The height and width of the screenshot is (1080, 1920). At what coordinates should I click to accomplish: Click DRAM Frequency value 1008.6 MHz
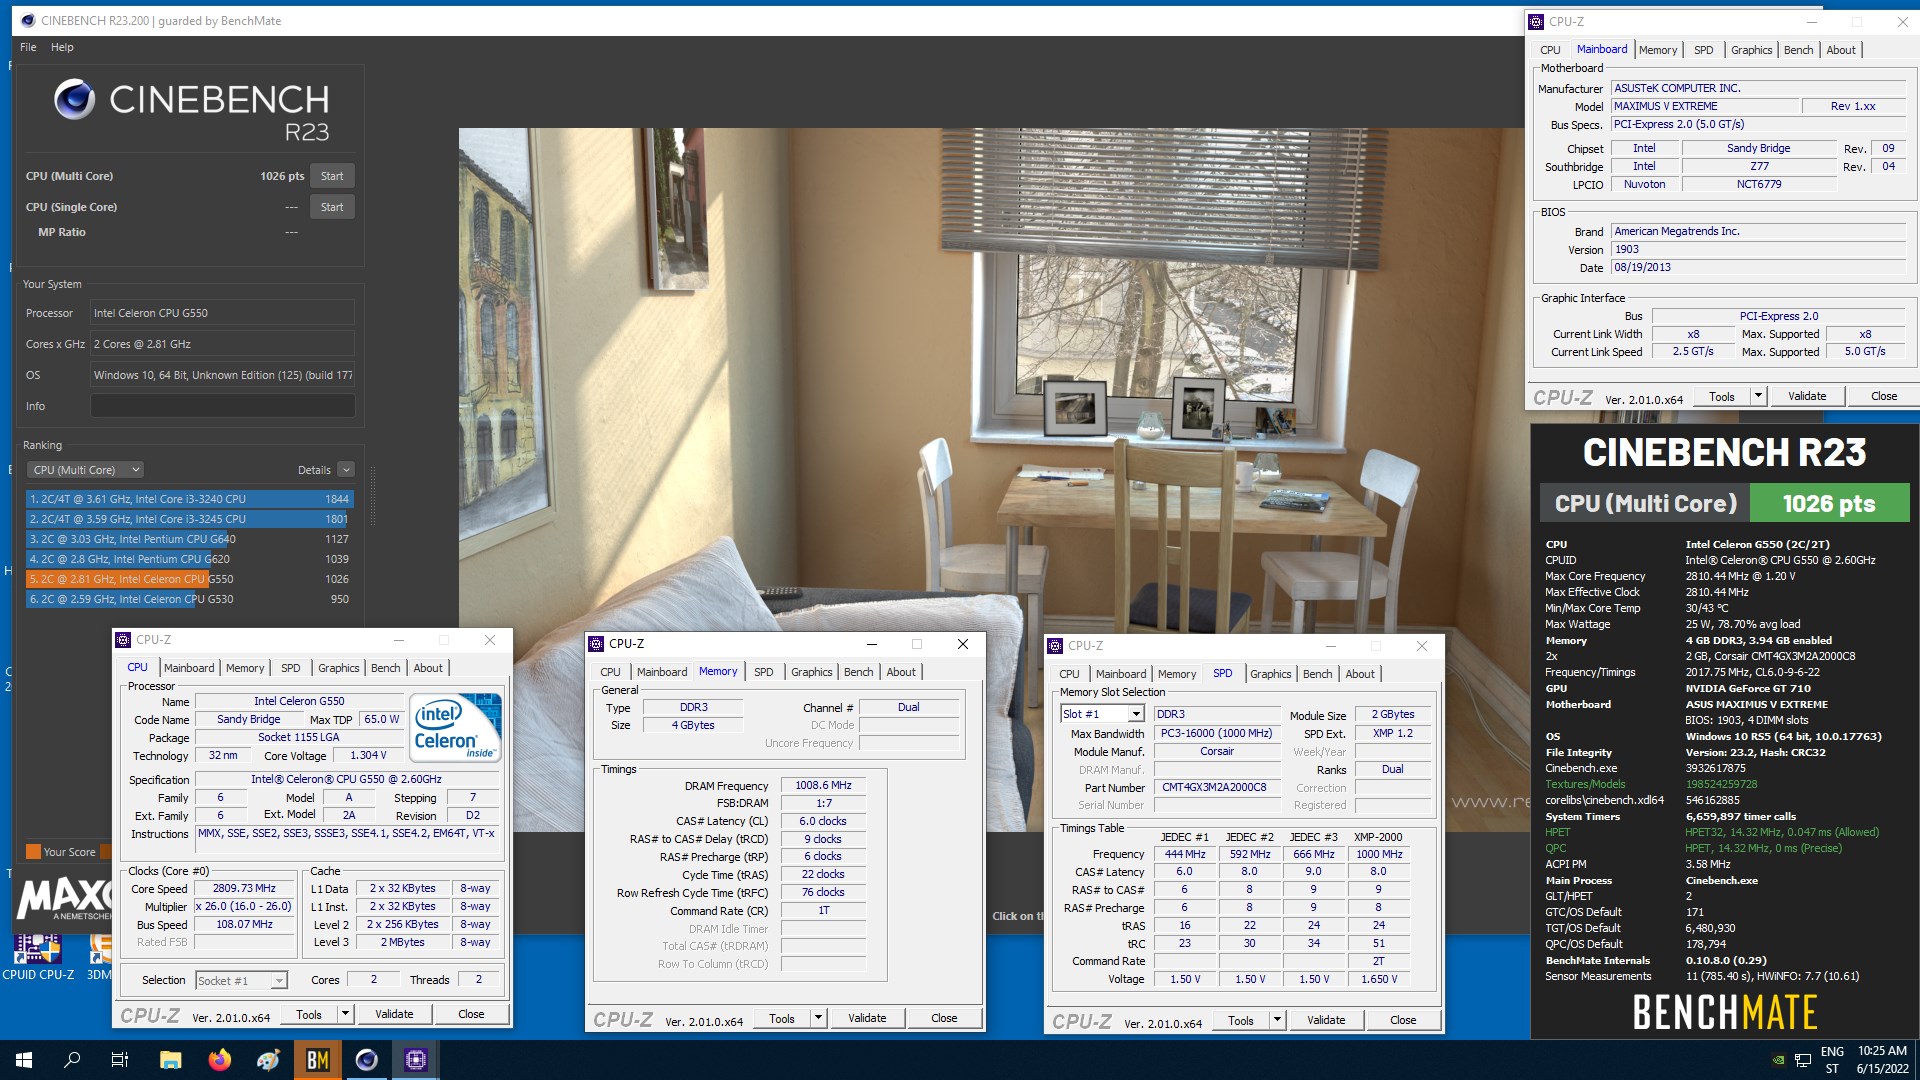[x=823, y=786]
